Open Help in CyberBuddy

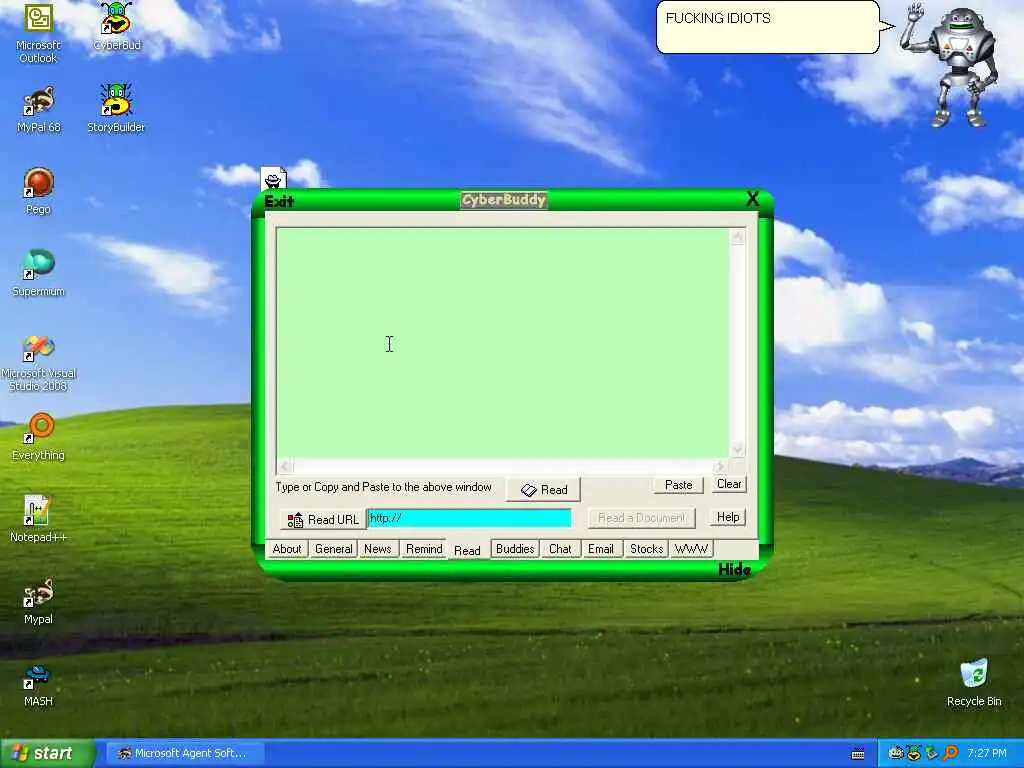click(x=728, y=517)
